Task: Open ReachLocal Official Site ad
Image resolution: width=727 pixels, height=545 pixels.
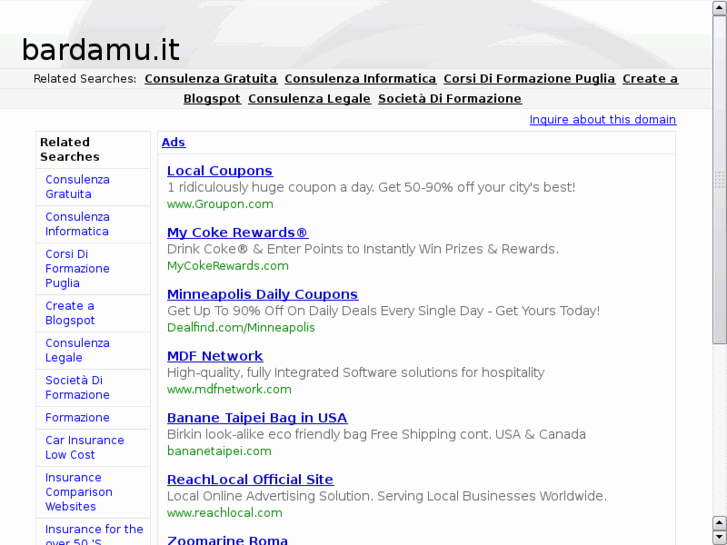Action: coord(250,479)
